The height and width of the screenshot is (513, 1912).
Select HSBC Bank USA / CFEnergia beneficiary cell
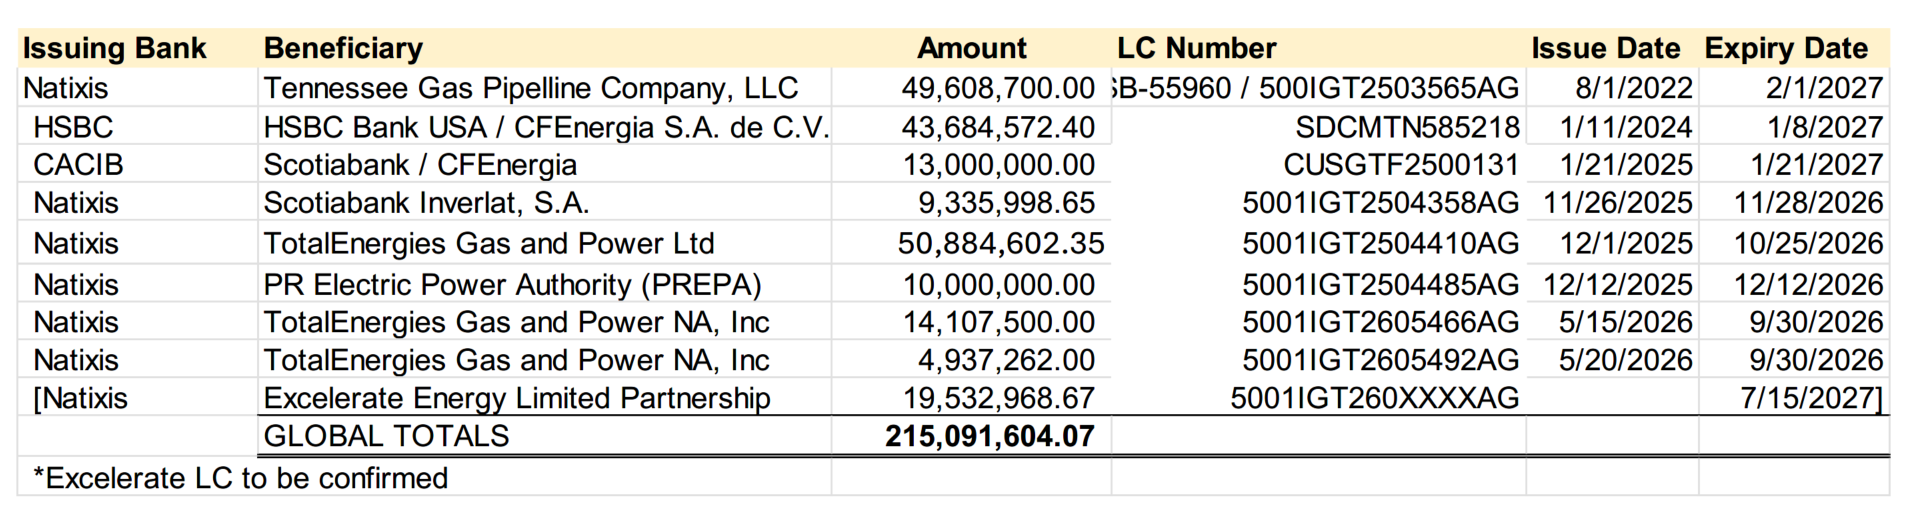(546, 127)
